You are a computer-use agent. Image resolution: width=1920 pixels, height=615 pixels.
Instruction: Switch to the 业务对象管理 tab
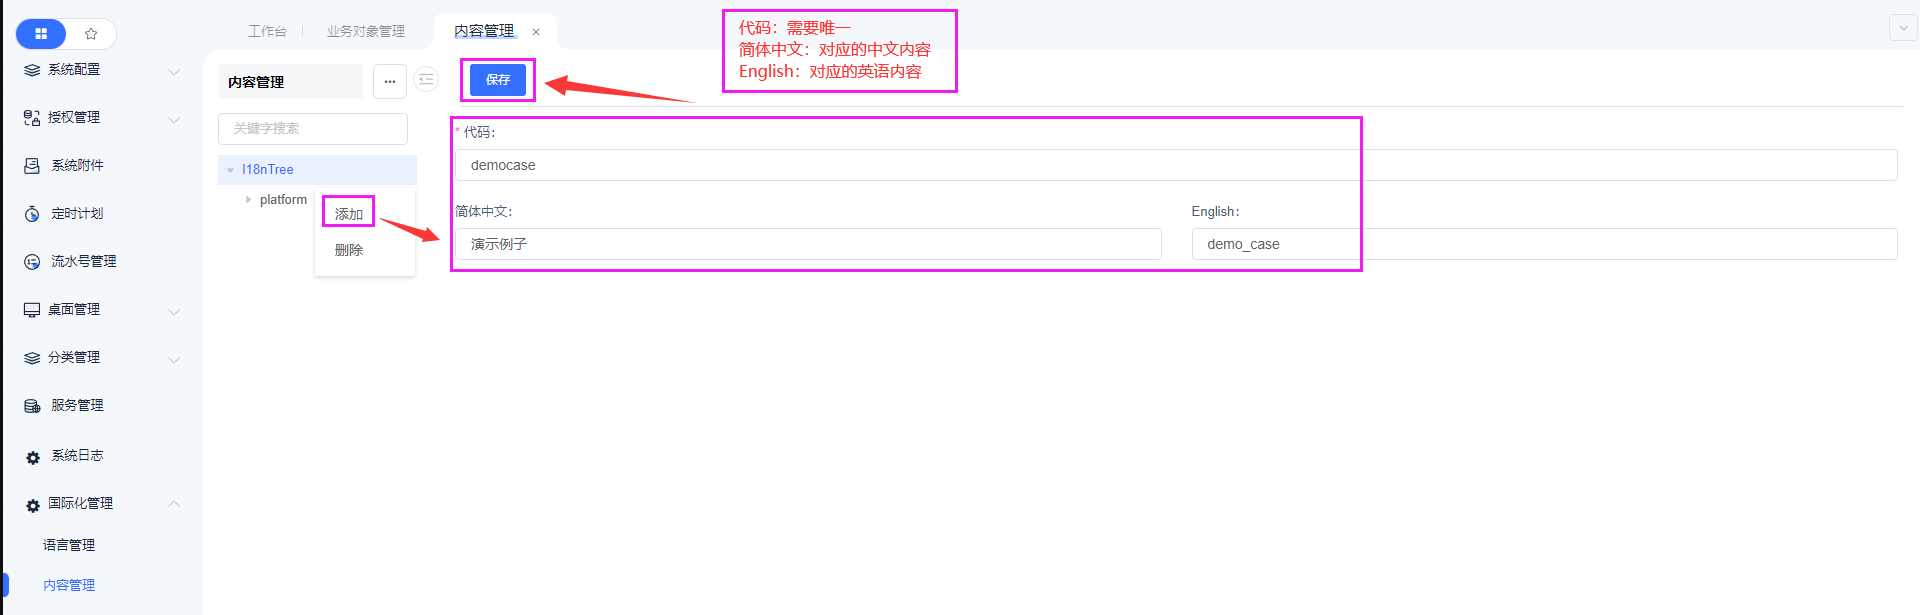pyautogui.click(x=366, y=32)
